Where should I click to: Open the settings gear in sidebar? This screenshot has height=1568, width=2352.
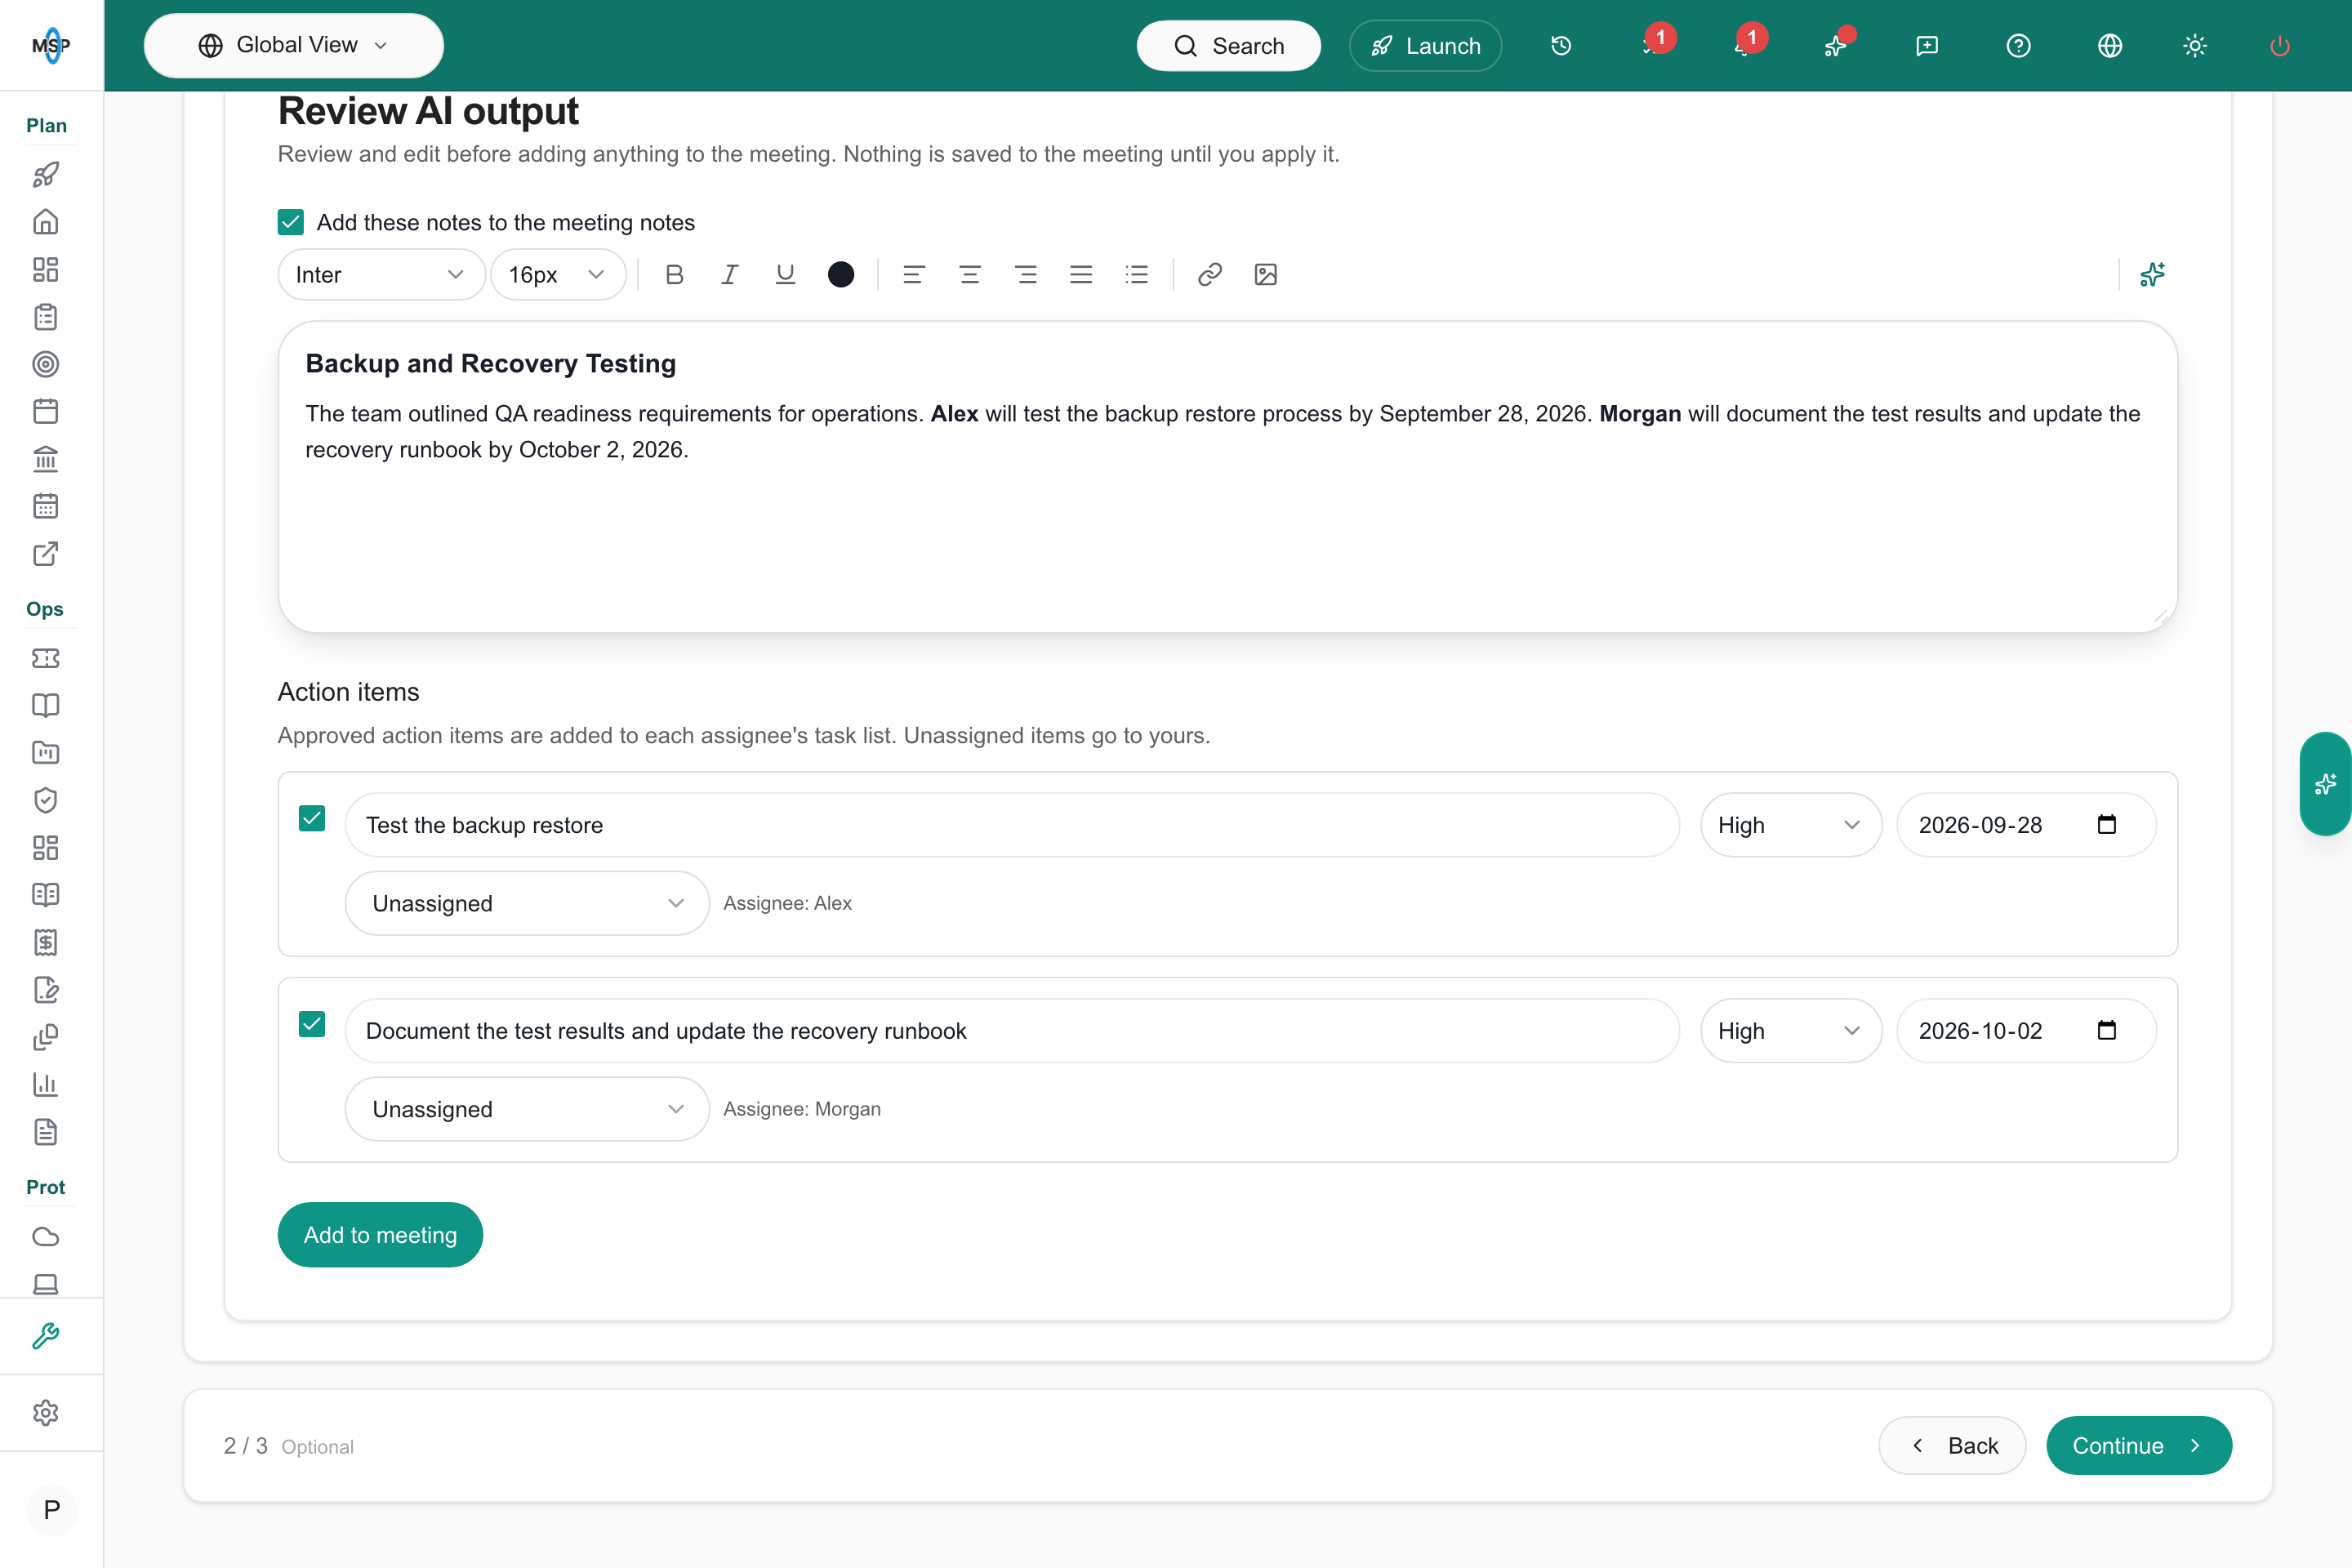tap(46, 1412)
